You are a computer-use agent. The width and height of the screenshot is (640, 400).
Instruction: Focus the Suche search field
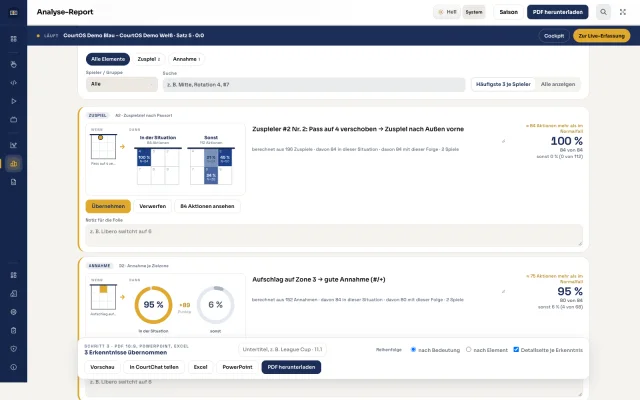[314, 84]
